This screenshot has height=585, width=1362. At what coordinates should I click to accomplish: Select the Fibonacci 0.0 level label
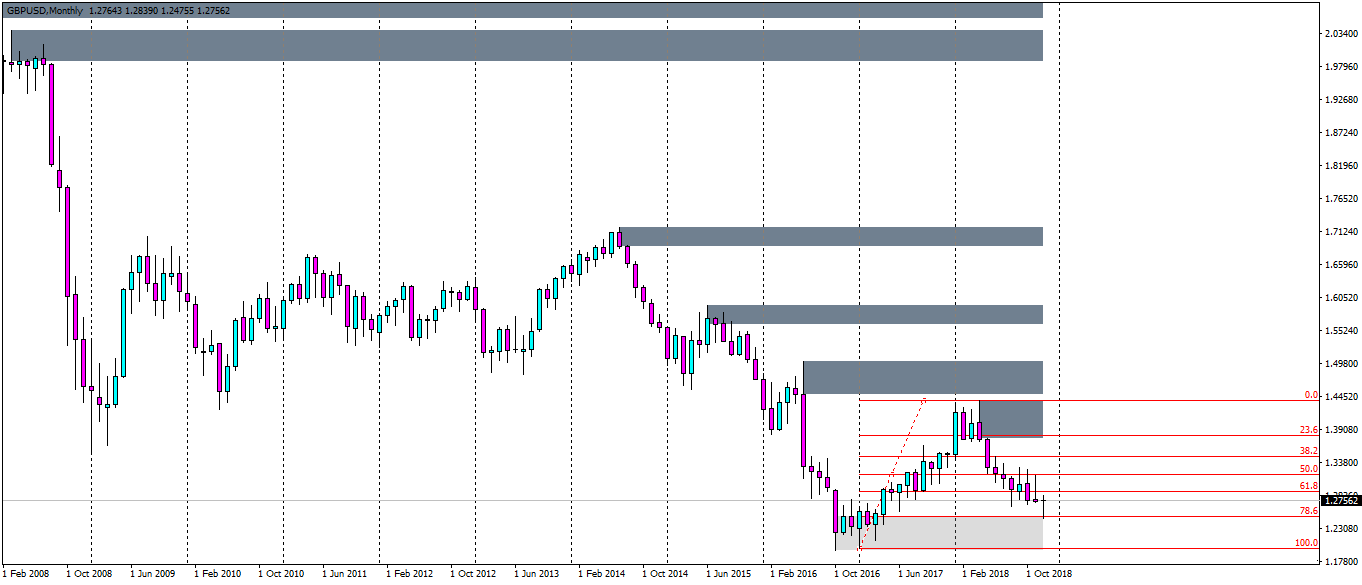coord(1312,395)
